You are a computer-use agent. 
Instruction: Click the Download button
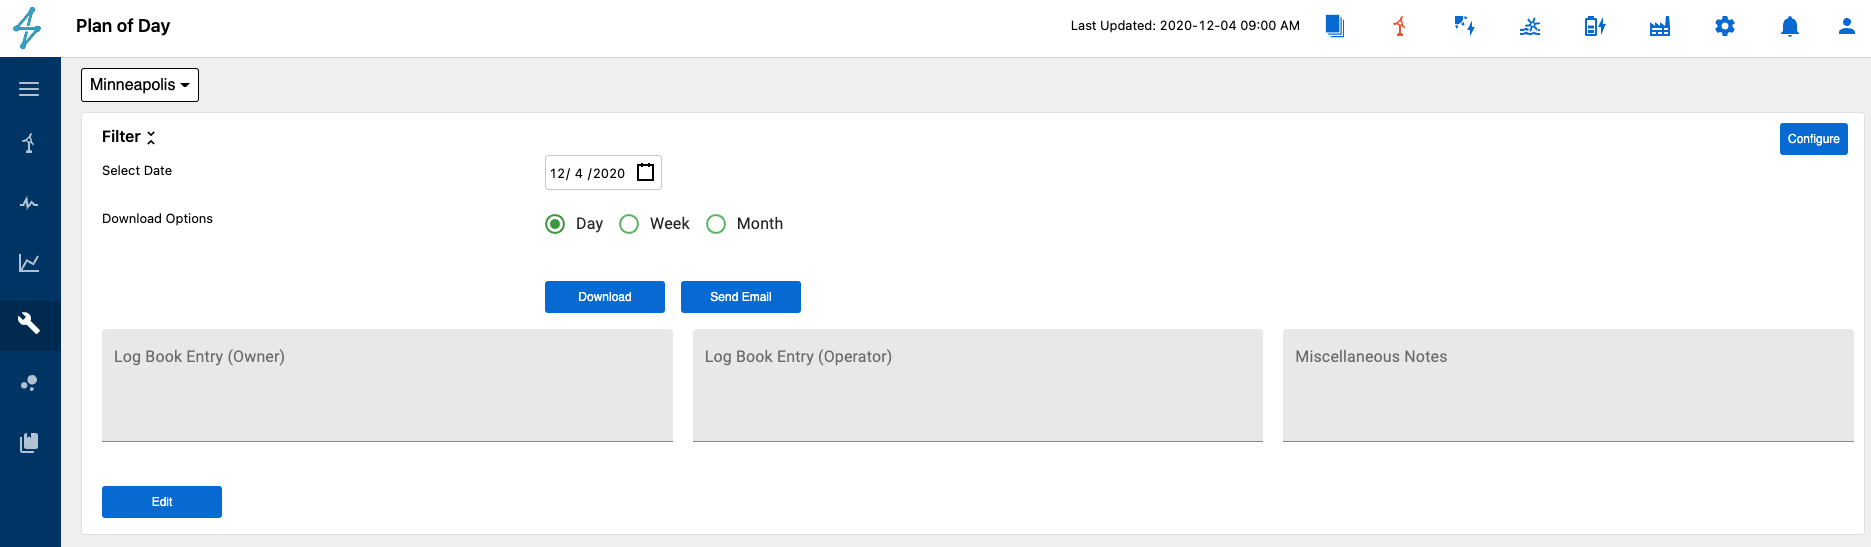coord(605,297)
